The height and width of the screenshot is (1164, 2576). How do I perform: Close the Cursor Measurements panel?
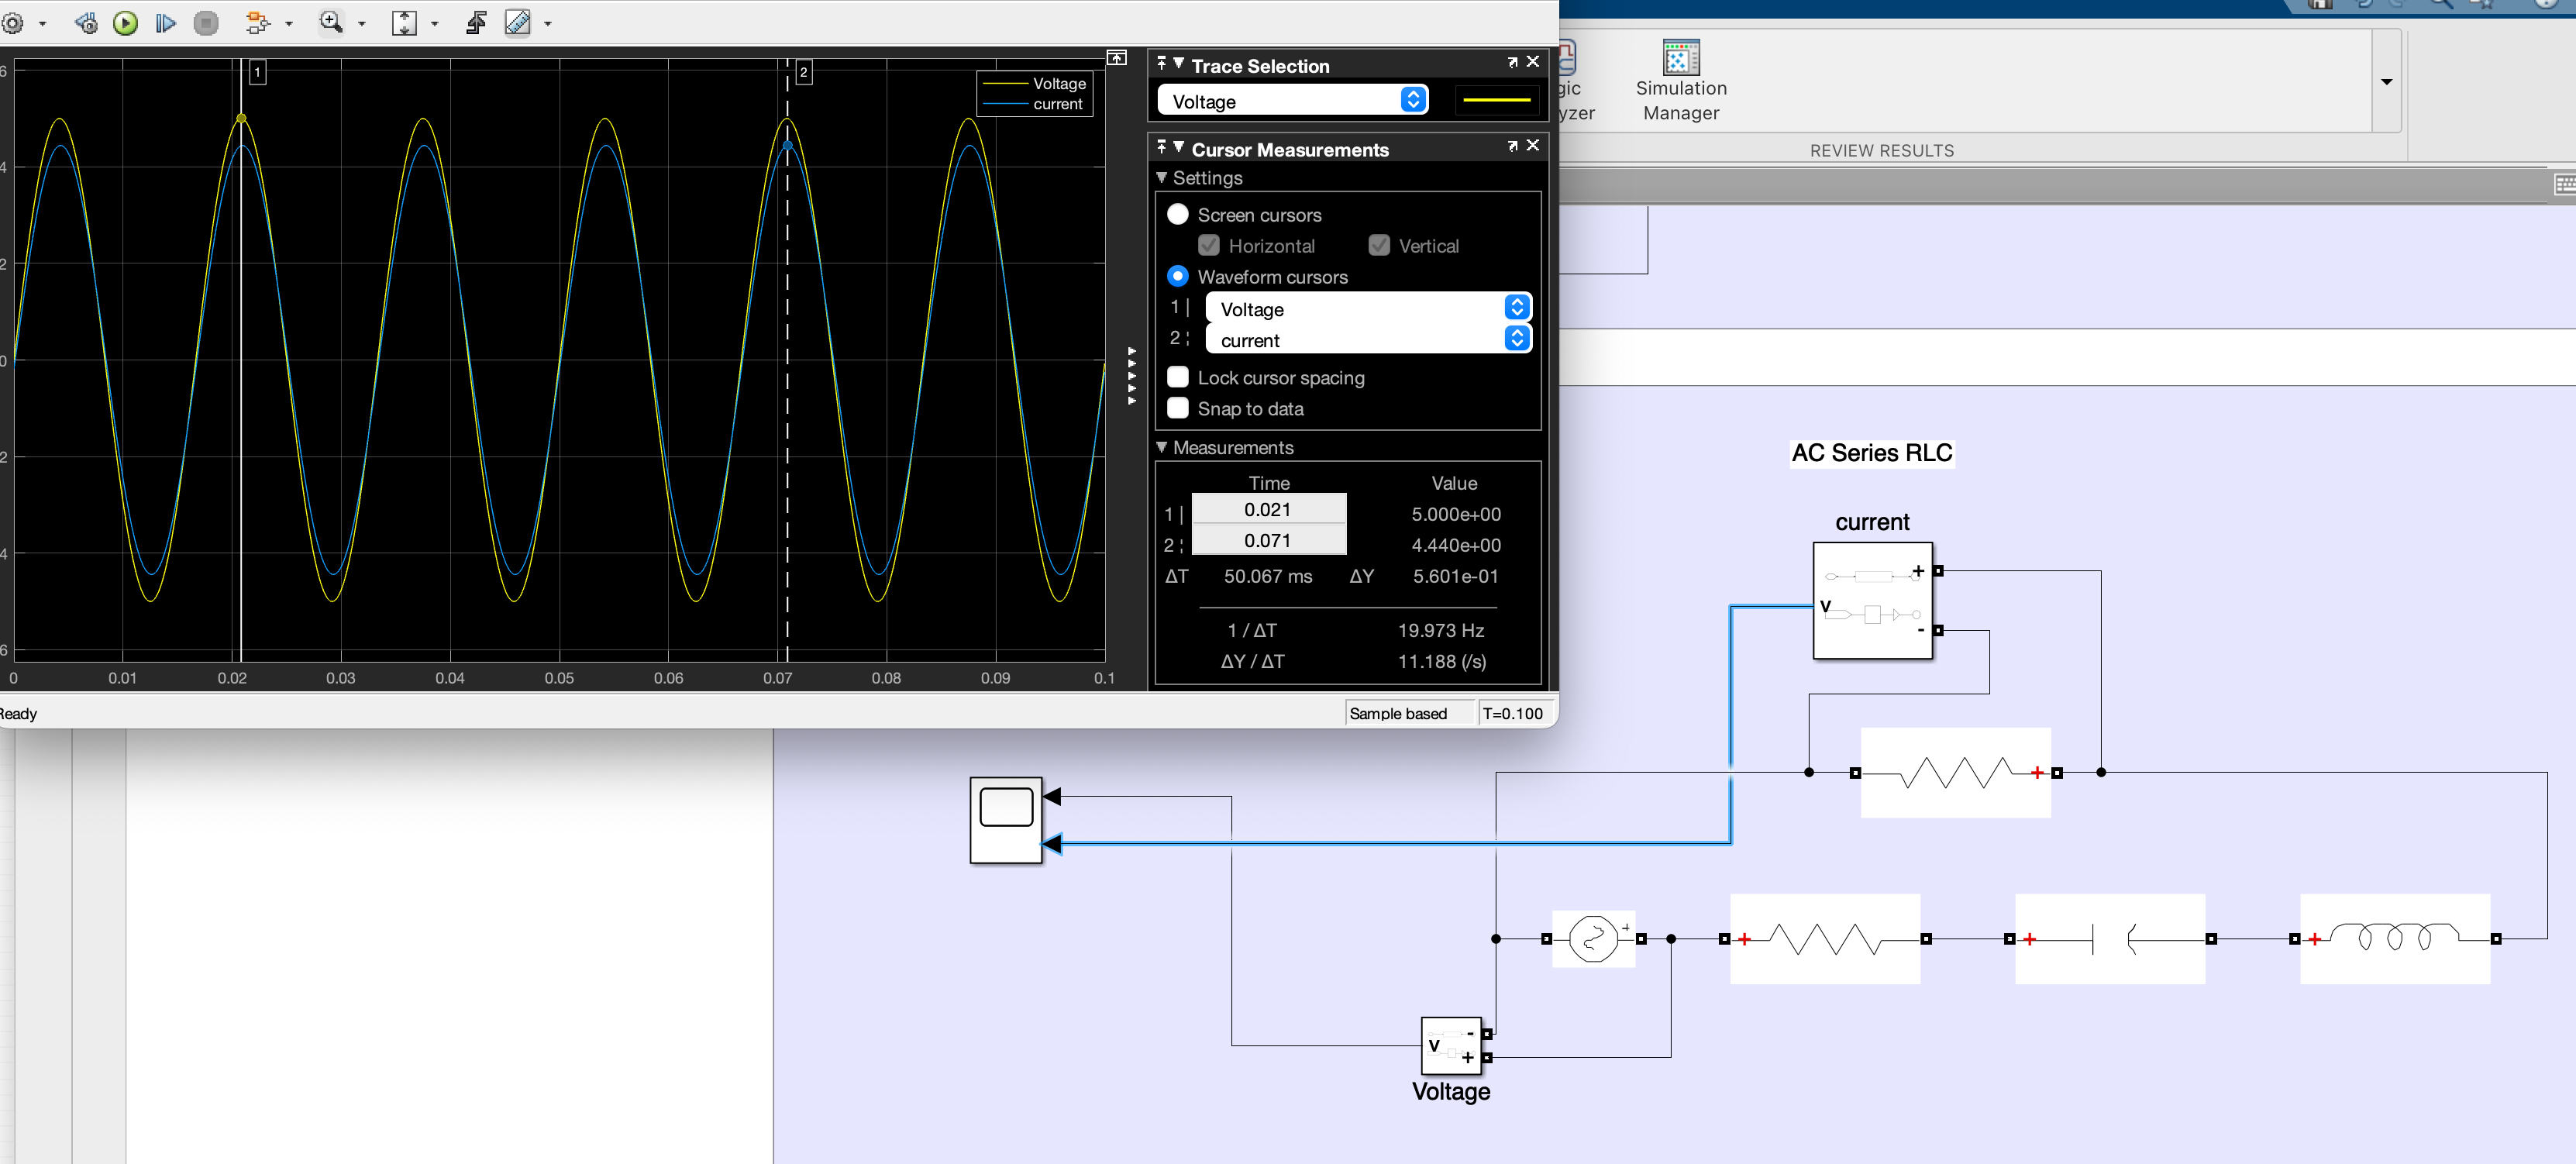tap(1533, 146)
